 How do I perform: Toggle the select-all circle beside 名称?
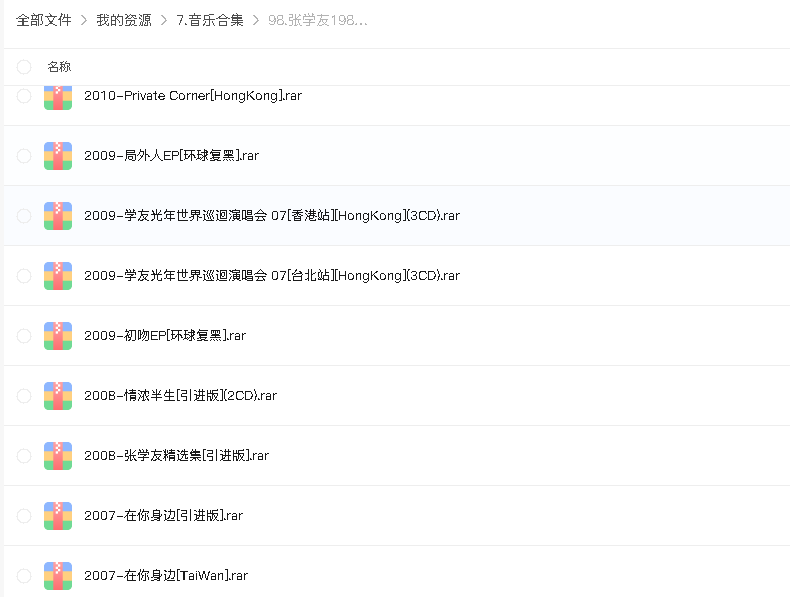tap(24, 67)
